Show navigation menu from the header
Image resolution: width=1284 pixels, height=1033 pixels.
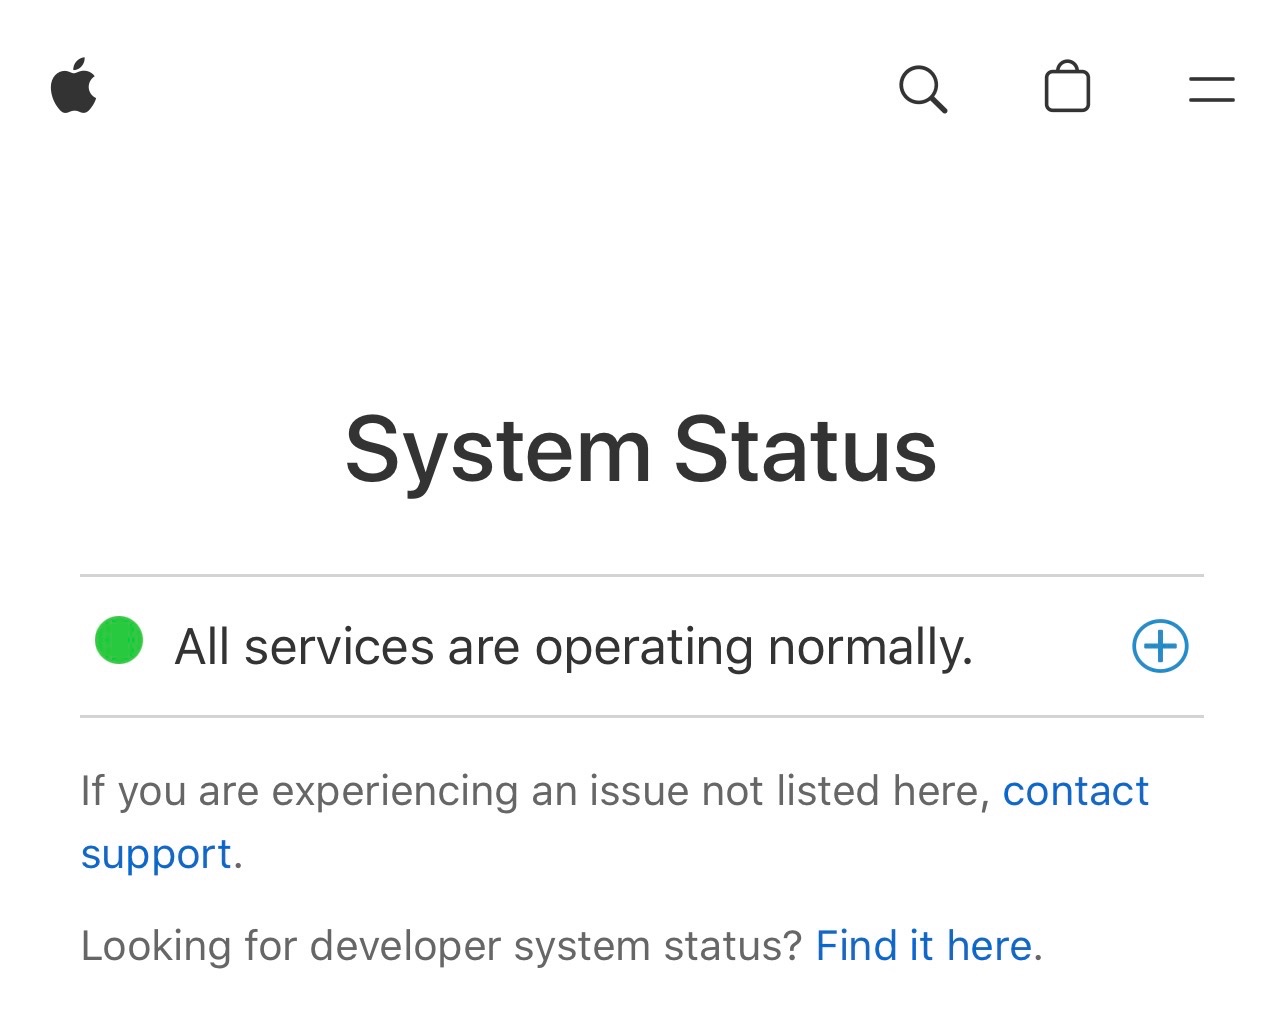tap(1211, 89)
